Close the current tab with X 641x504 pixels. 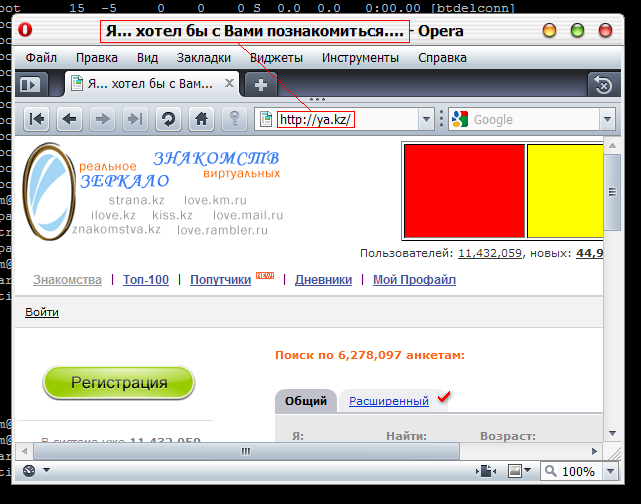[x=229, y=83]
